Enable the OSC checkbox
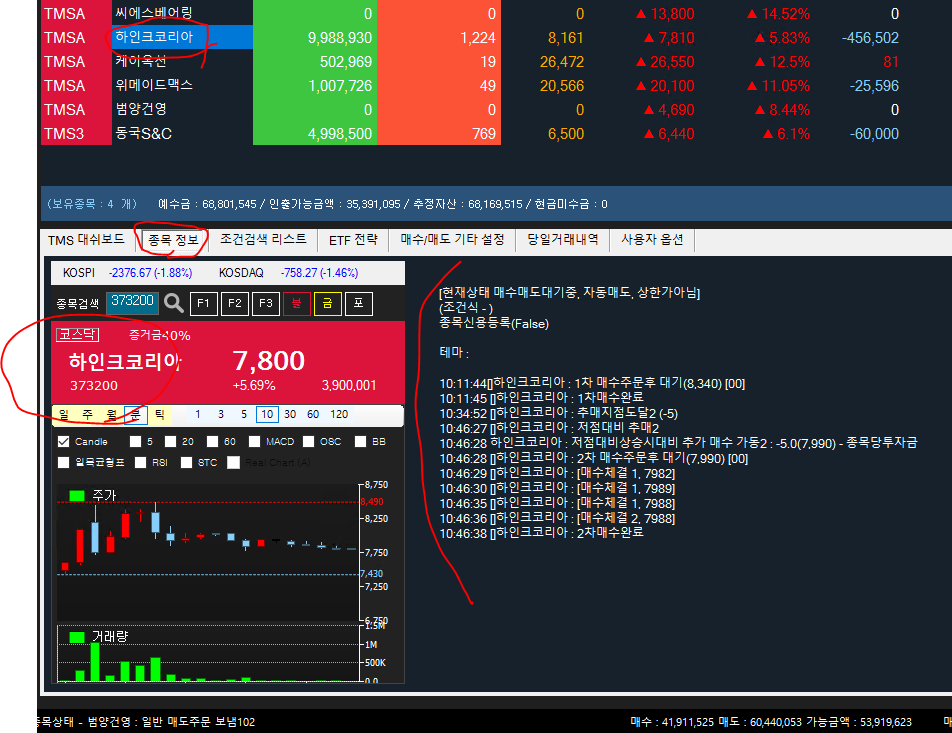This screenshot has width=952, height=733. [x=308, y=442]
